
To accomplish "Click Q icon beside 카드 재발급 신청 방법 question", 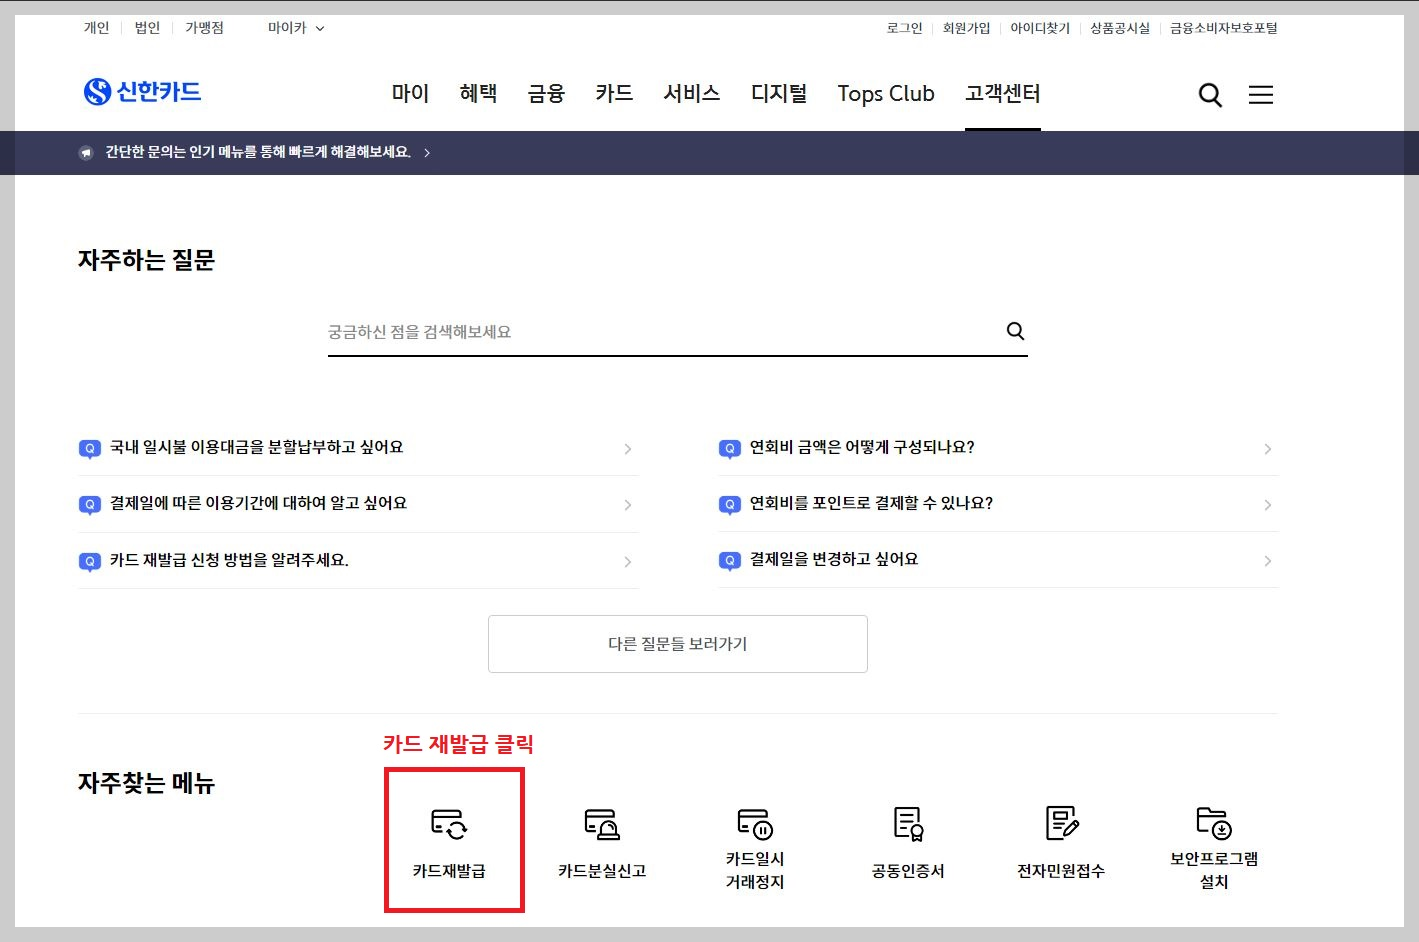I will (89, 561).
